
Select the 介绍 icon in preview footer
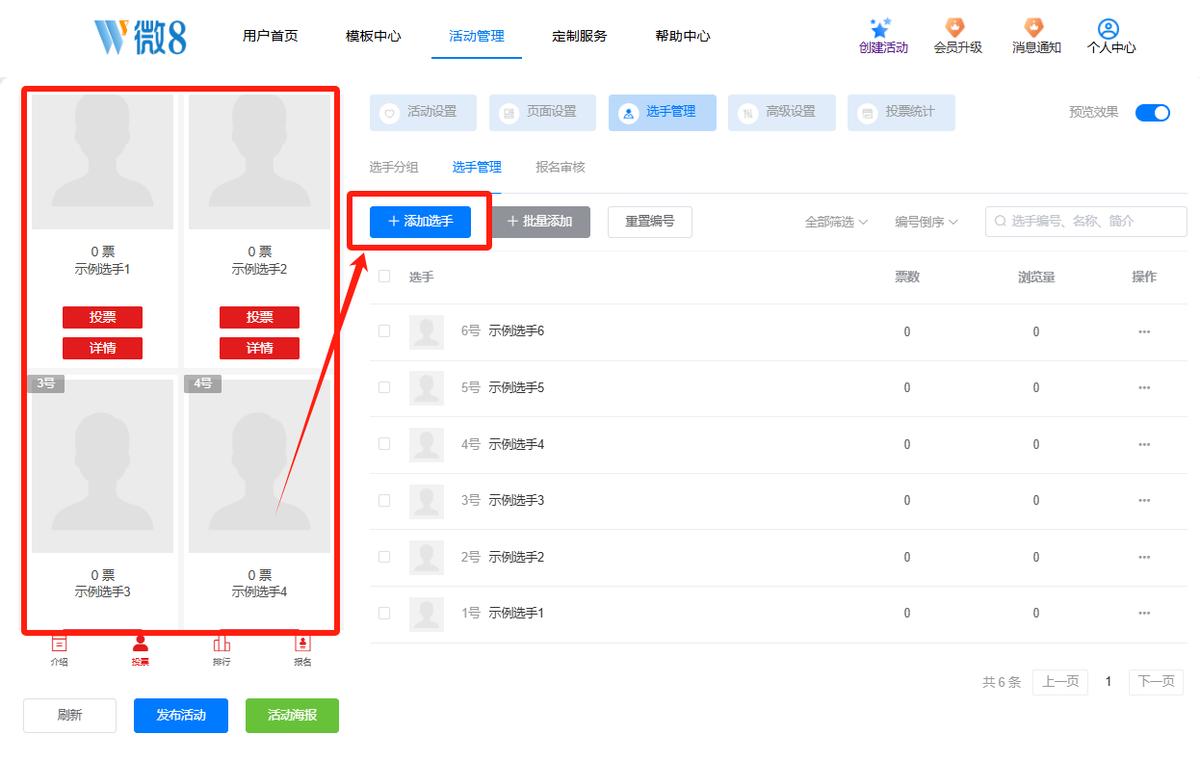click(60, 644)
